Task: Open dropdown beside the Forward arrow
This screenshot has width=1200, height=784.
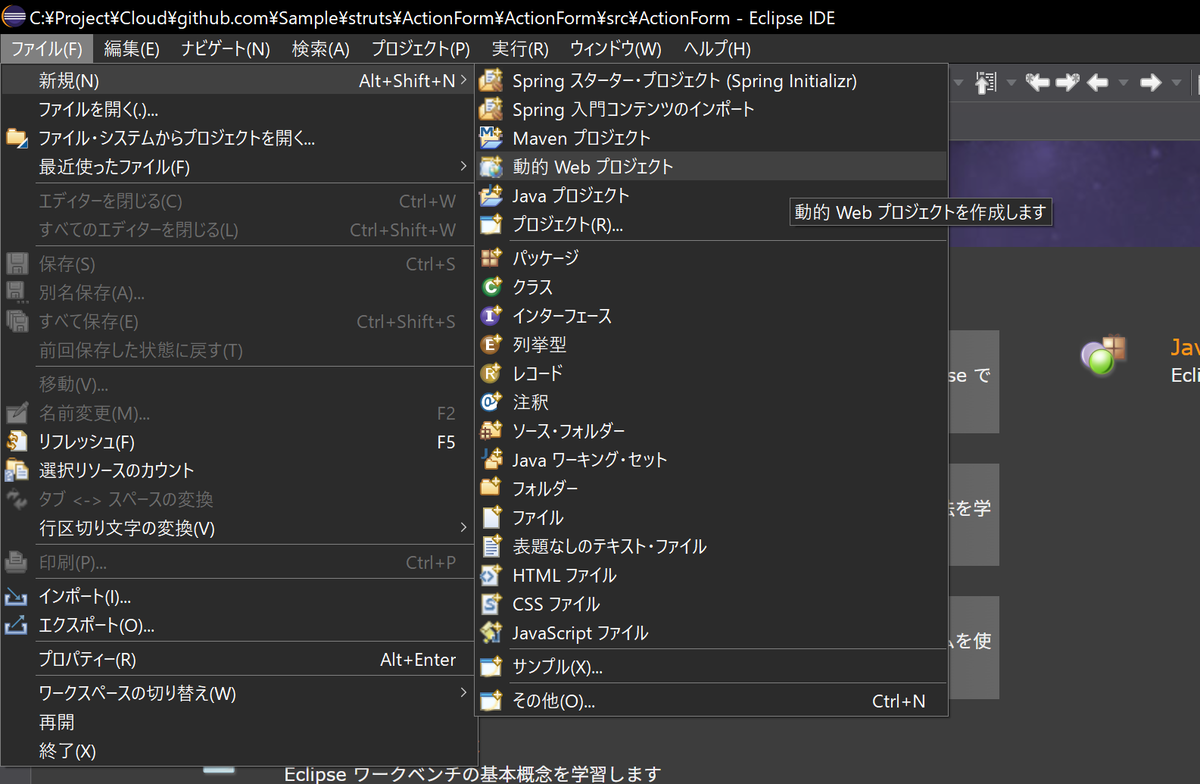Action: pos(1176,83)
